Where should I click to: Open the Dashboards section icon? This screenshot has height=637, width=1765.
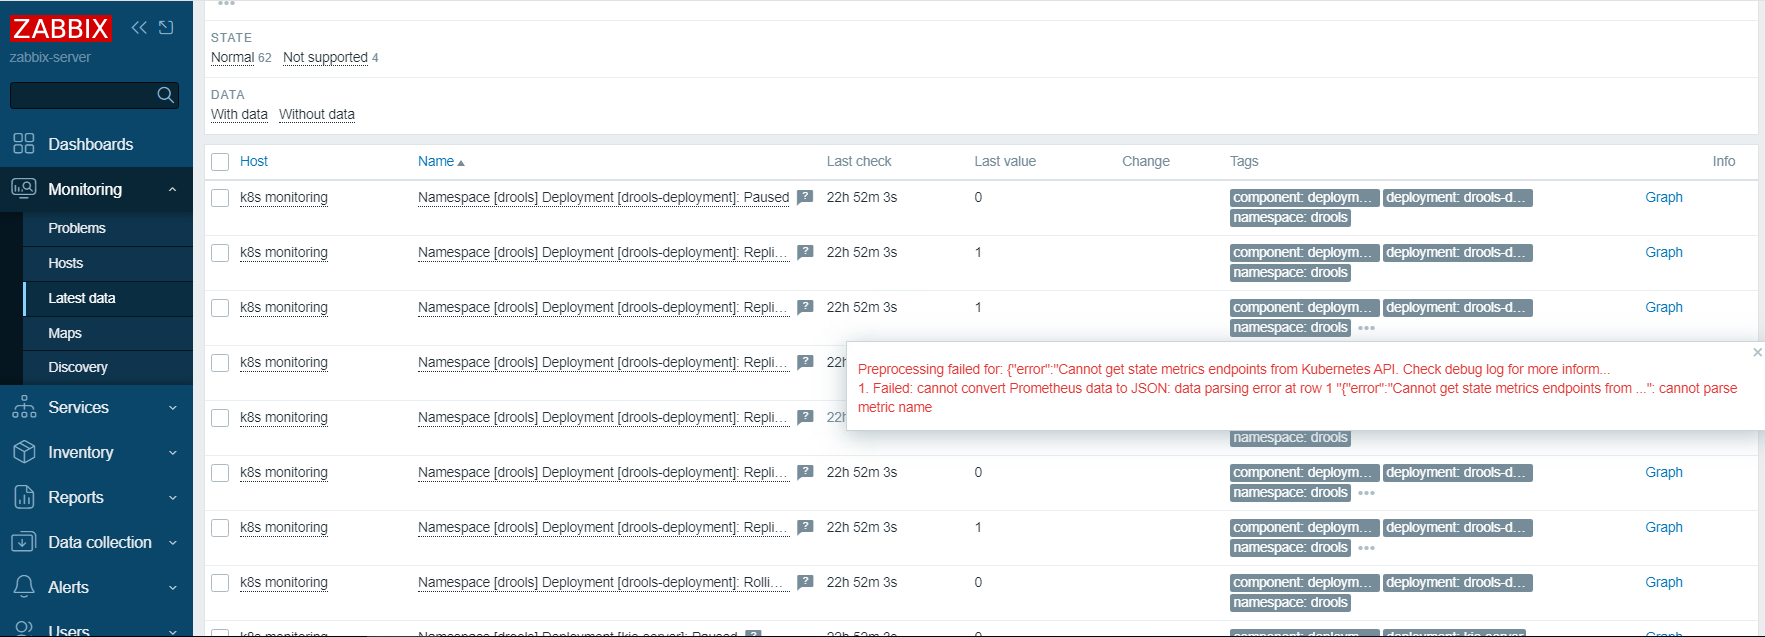click(24, 144)
